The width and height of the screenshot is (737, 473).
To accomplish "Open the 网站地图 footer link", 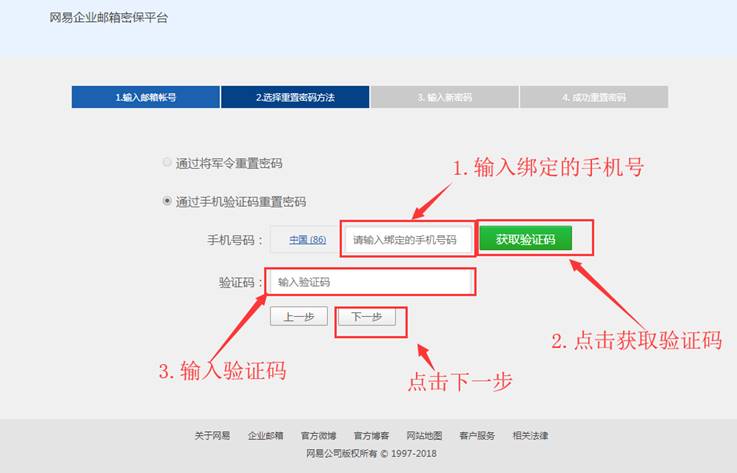I will coord(424,436).
